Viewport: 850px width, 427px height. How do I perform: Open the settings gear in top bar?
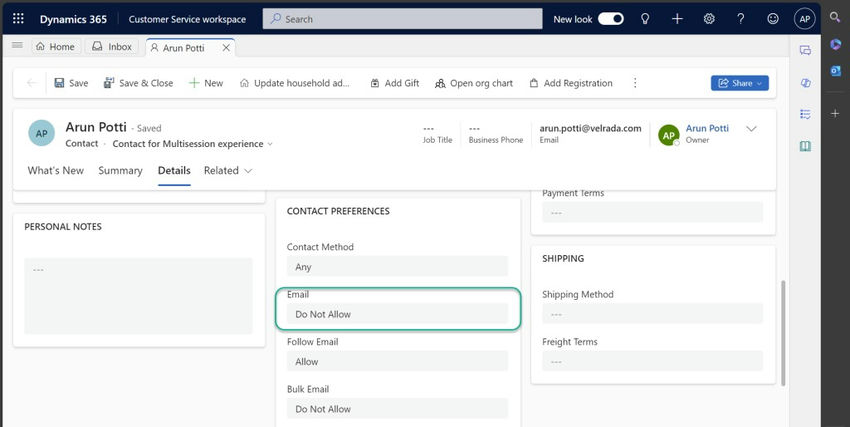pos(709,19)
